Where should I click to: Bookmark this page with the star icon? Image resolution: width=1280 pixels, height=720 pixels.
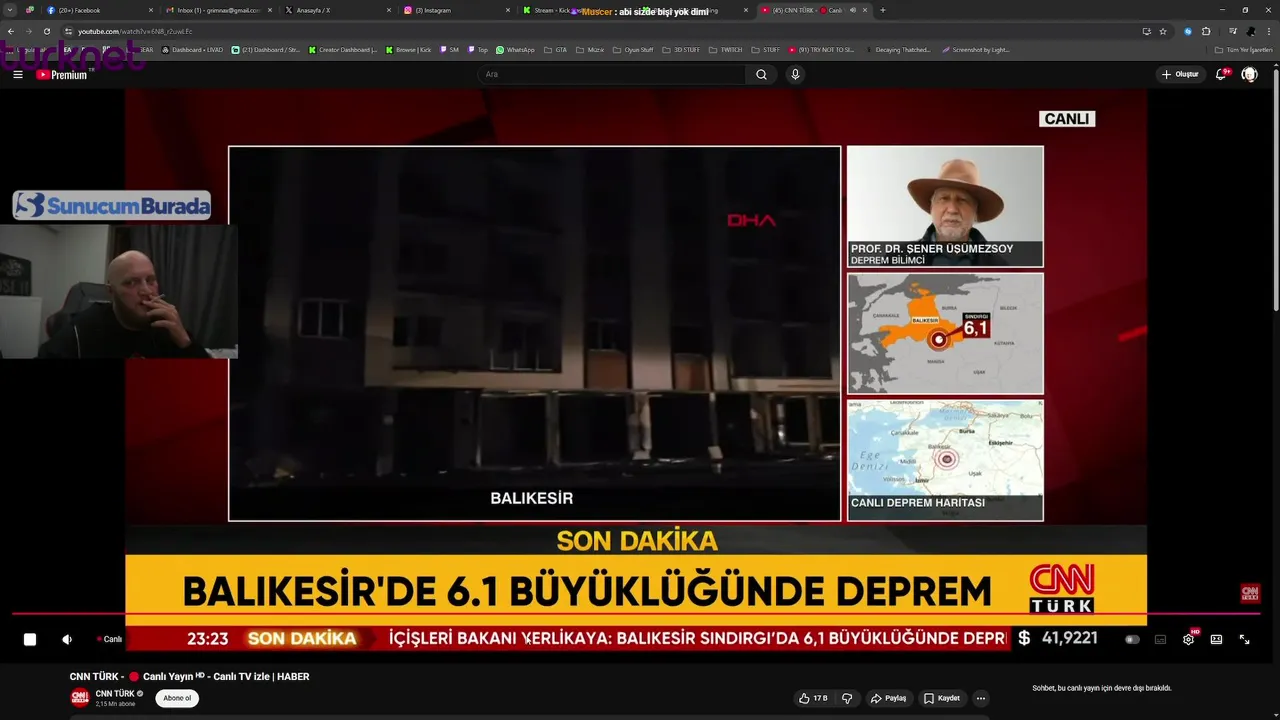click(x=1163, y=31)
